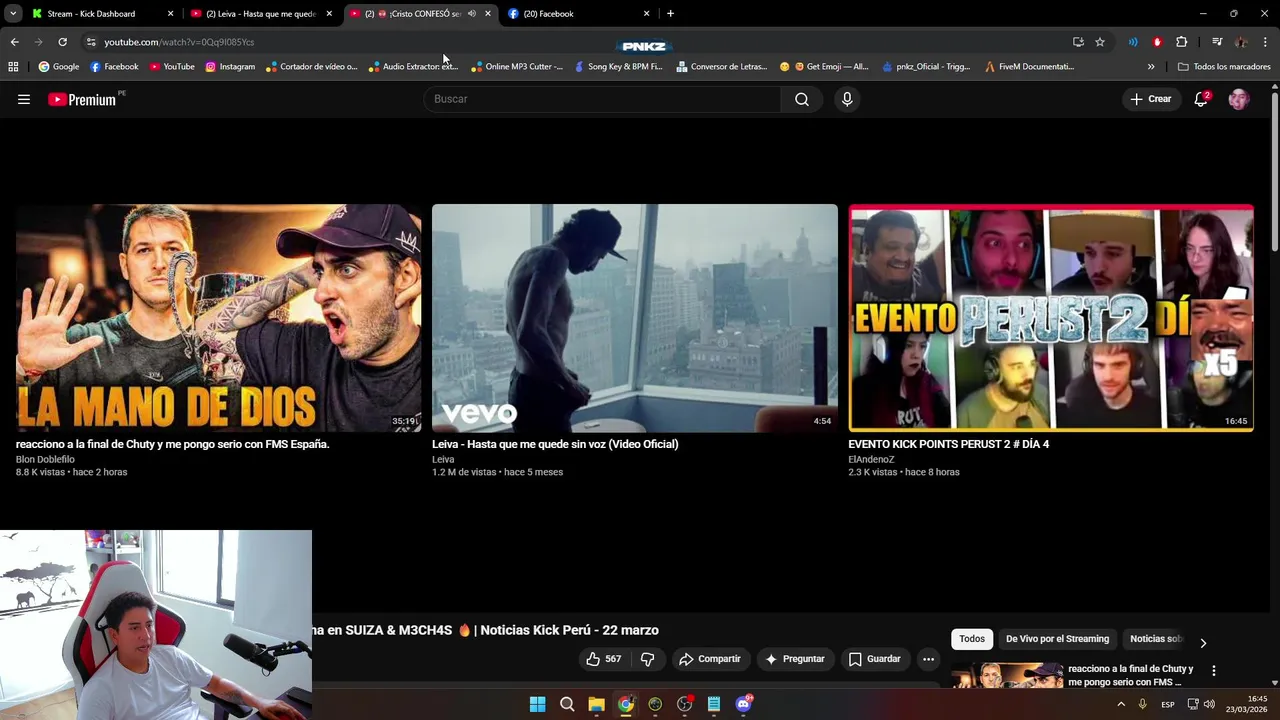The width and height of the screenshot is (1280, 720).
Task: Reload the YouTube page
Action: click(x=62, y=42)
